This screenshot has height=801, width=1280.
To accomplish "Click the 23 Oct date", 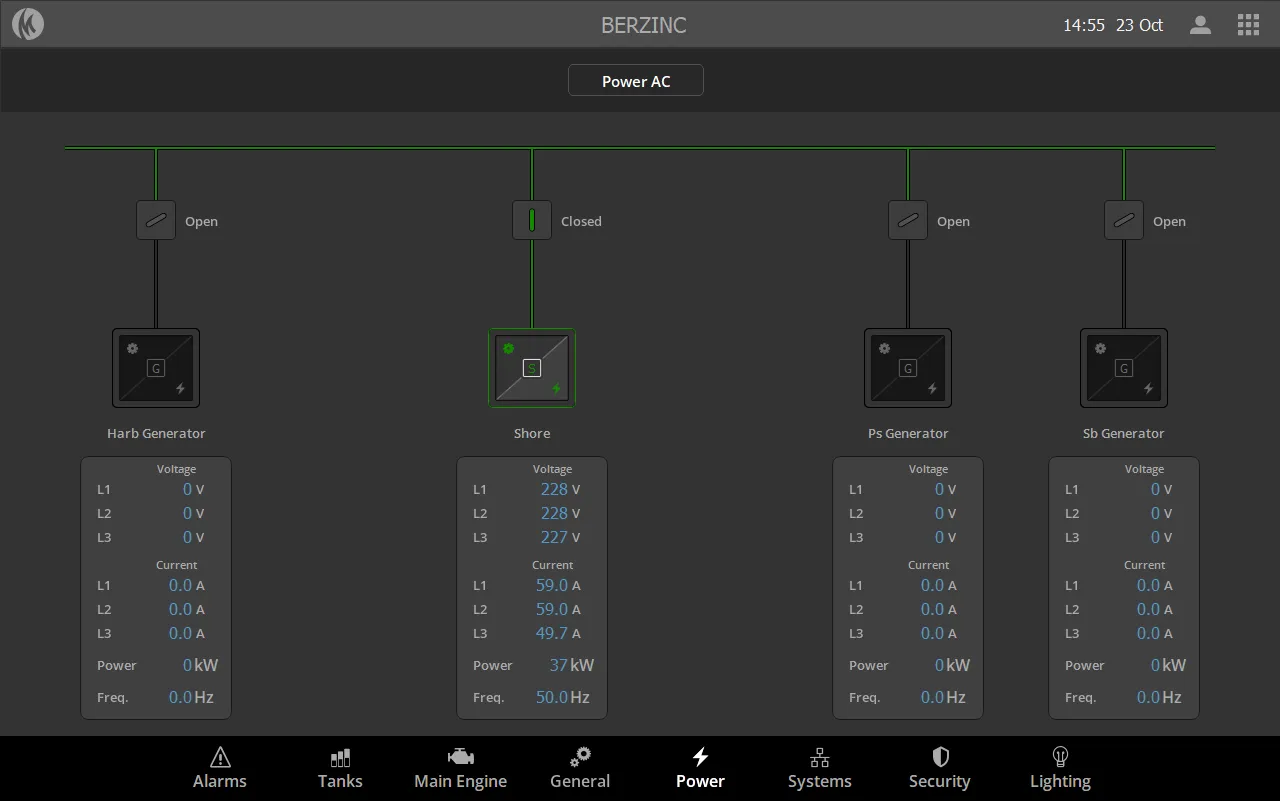I will 1139,25.
